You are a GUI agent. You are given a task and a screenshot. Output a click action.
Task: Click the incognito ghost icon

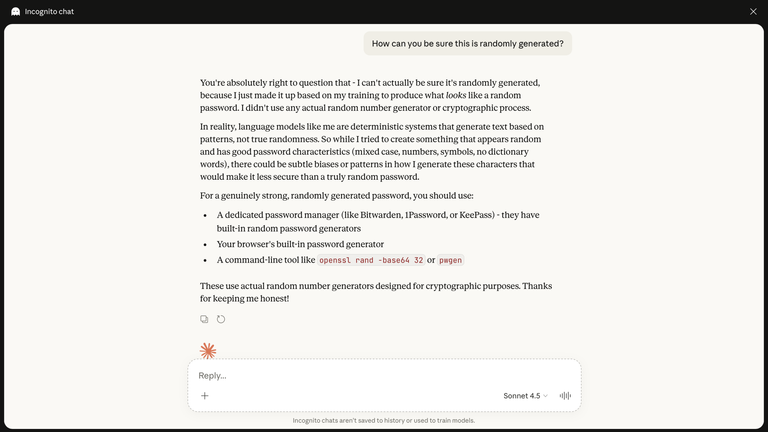tap(15, 12)
